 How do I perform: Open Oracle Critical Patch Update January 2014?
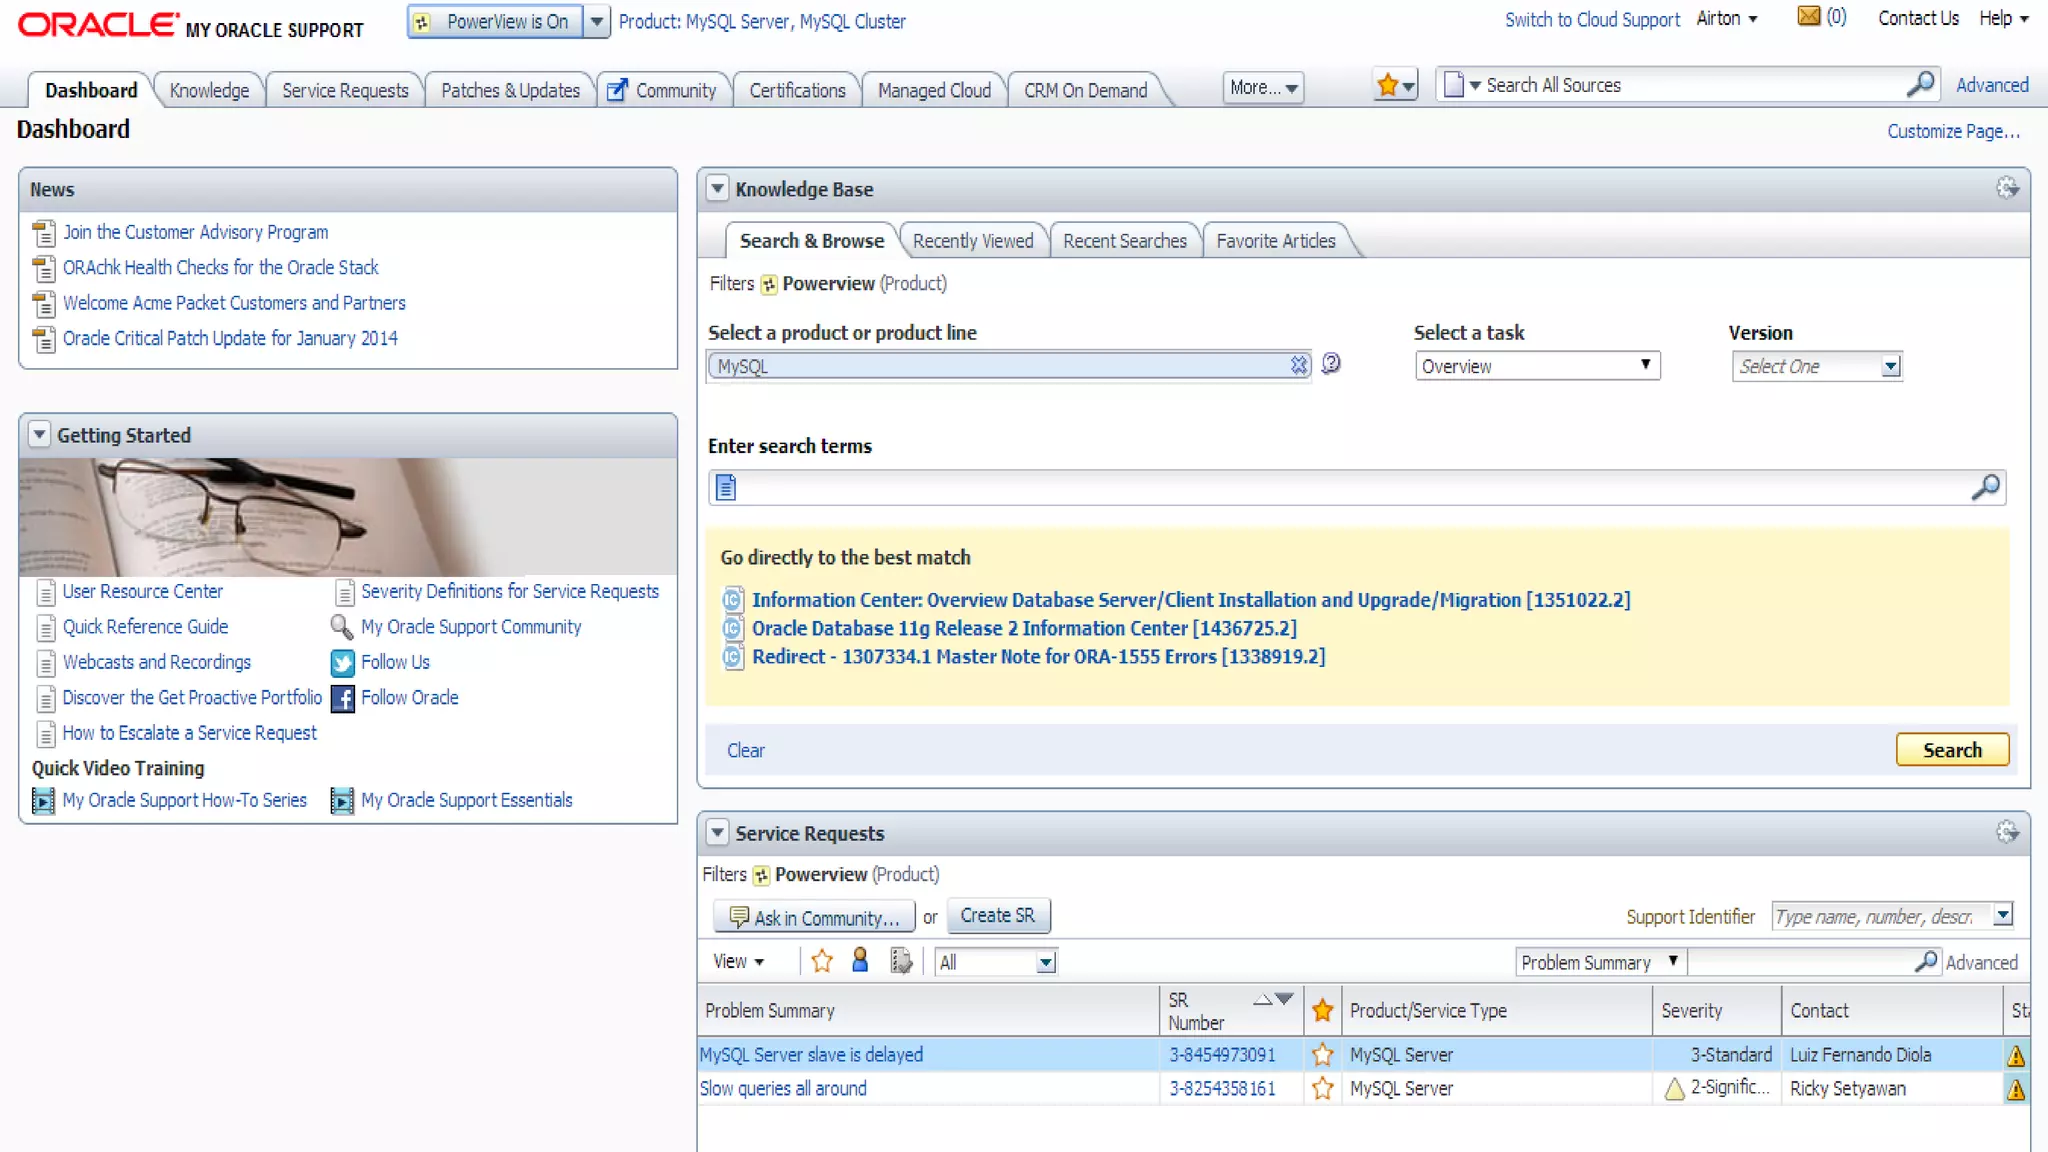(230, 338)
